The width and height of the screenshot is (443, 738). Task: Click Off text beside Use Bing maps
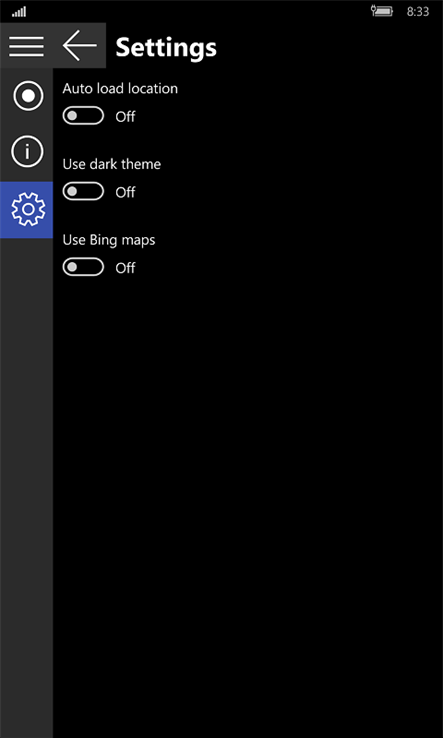tap(125, 268)
